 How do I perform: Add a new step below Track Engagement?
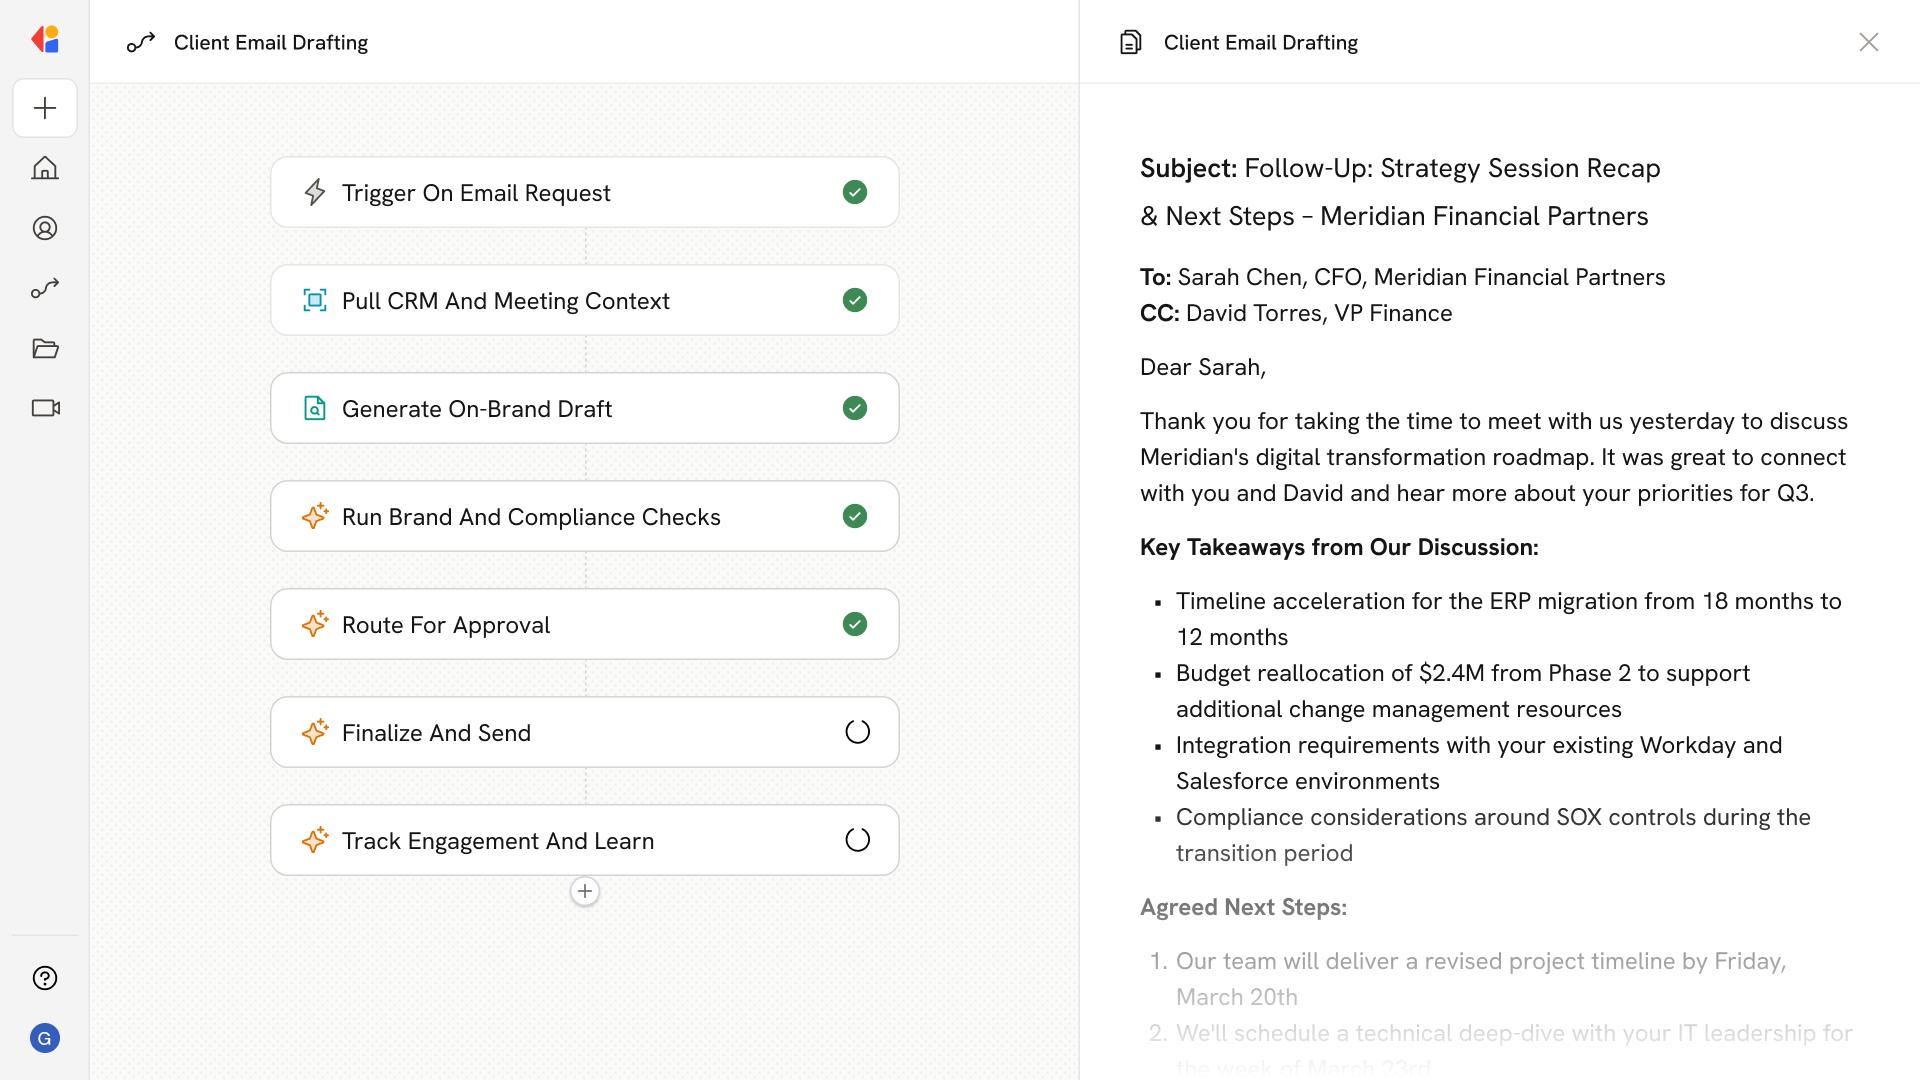tap(585, 891)
